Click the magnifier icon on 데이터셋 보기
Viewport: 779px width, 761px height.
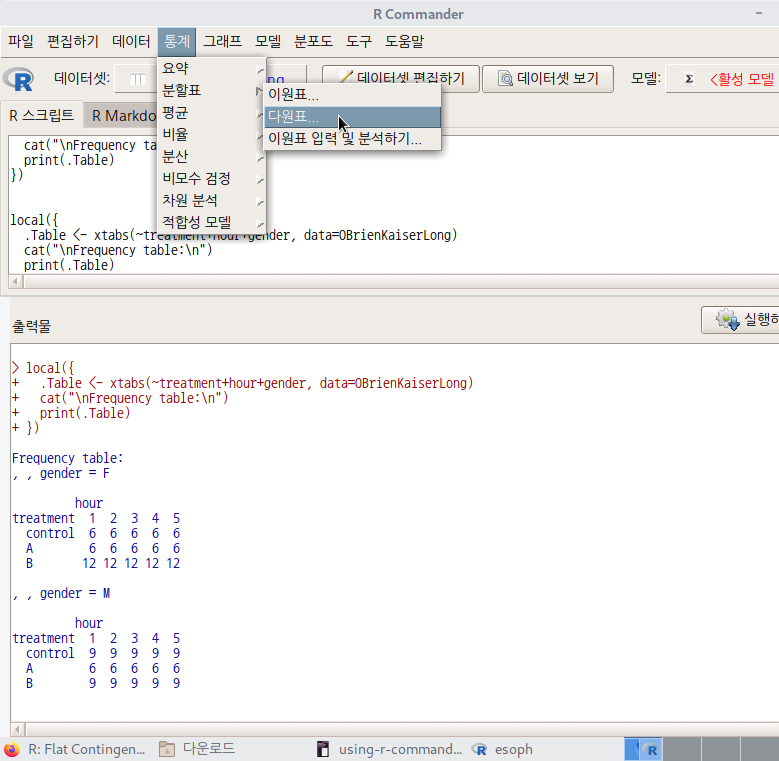[x=505, y=78]
